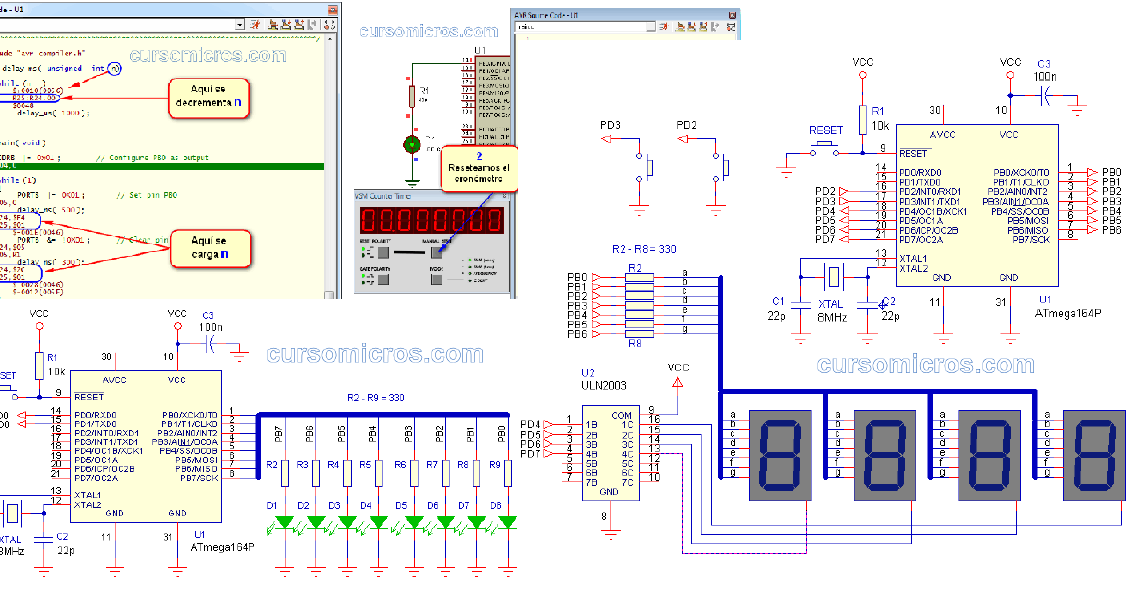The image size is (1138, 597).
Task: Select the ULN2003 driver component U2
Action: [x=610, y=450]
